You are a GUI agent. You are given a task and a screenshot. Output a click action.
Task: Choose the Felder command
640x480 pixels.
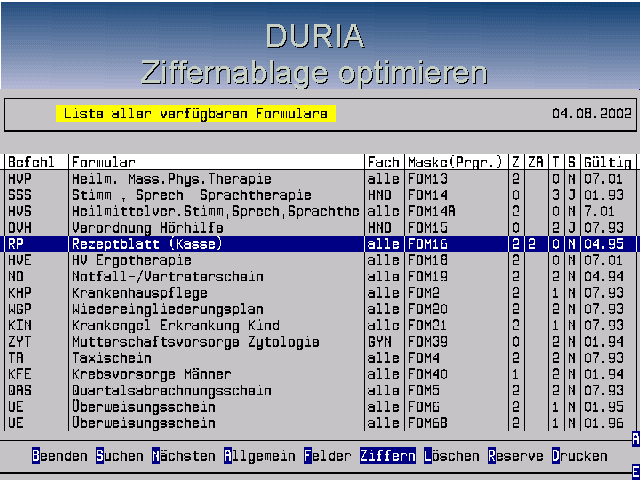[327, 456]
